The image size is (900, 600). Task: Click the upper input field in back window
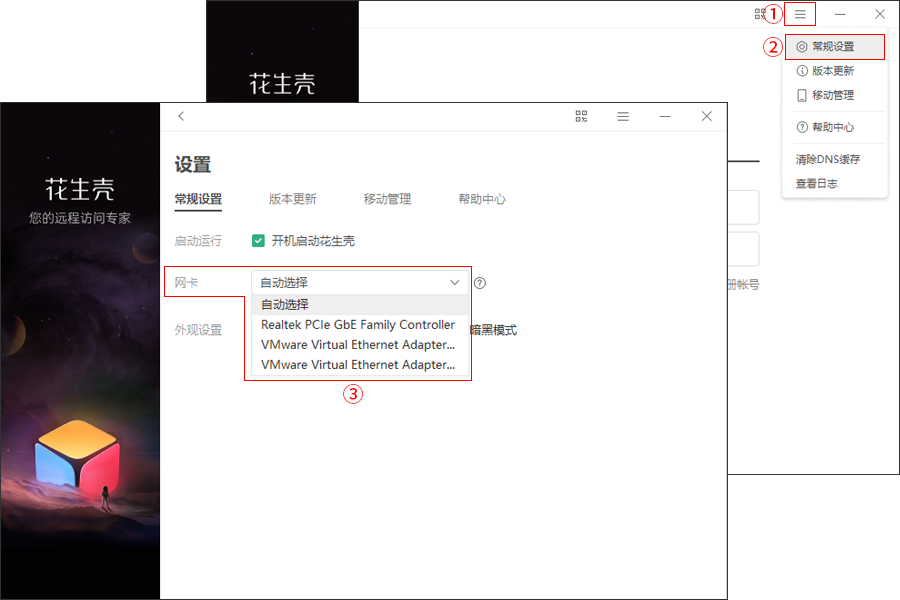tap(743, 207)
